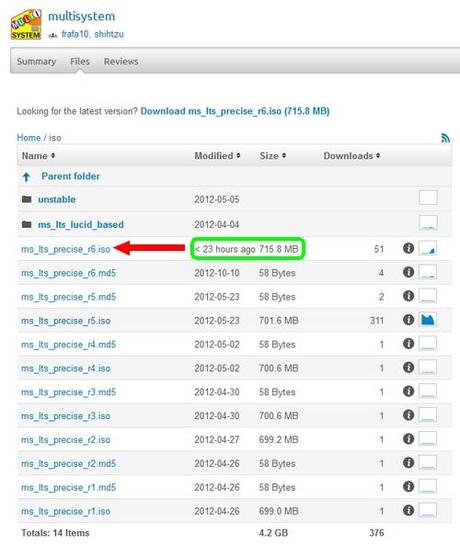Sort file list by Size
This screenshot has width=460, height=544.
[273, 156]
